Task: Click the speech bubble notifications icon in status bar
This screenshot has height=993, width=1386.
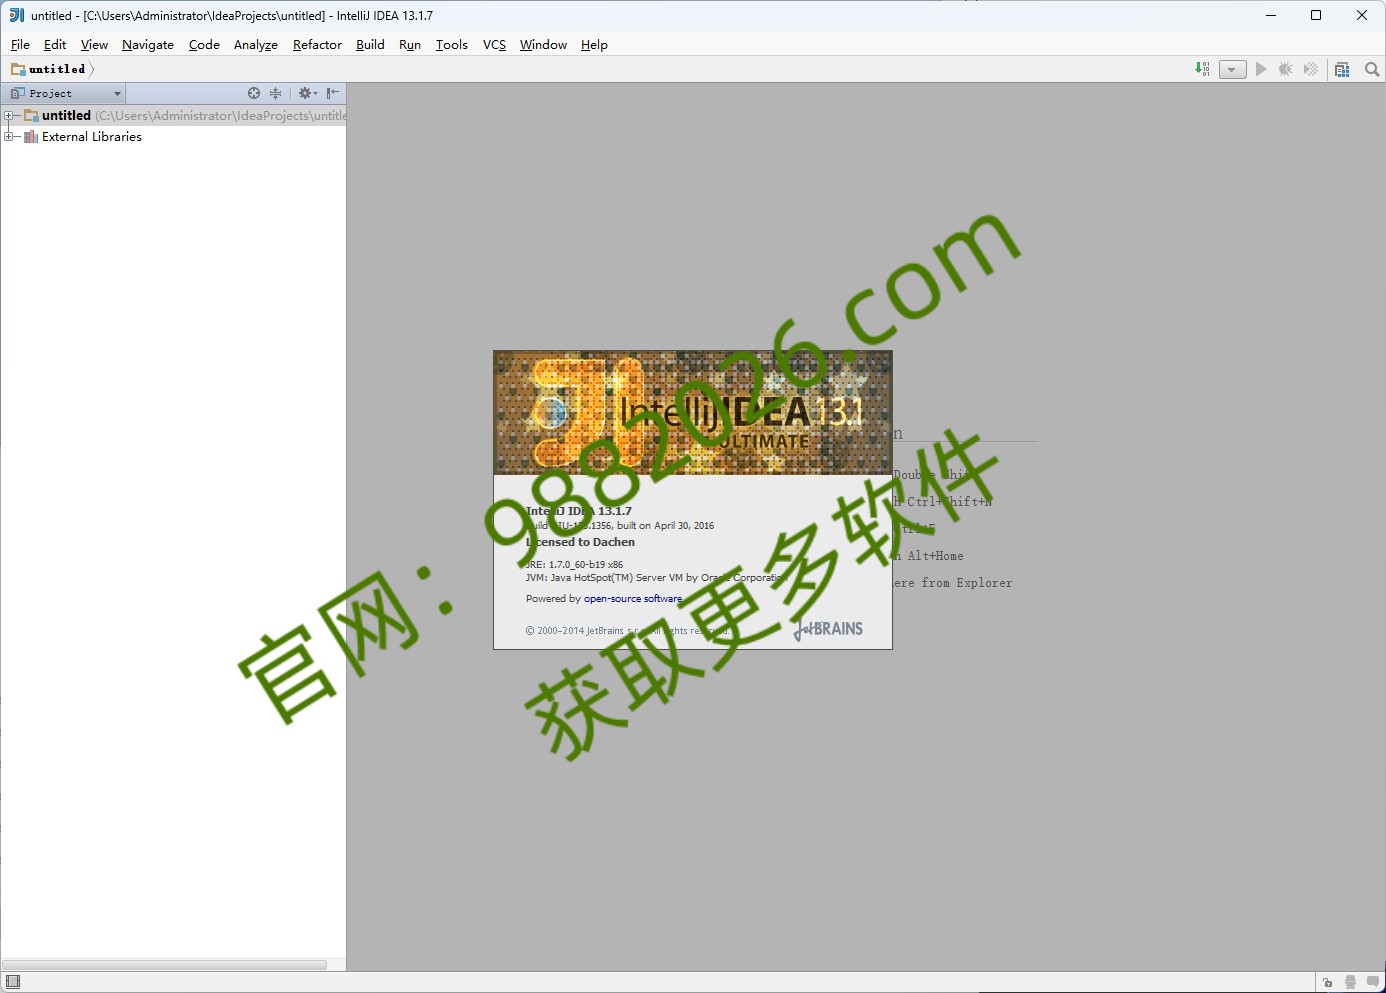Action: pyautogui.click(x=1373, y=982)
